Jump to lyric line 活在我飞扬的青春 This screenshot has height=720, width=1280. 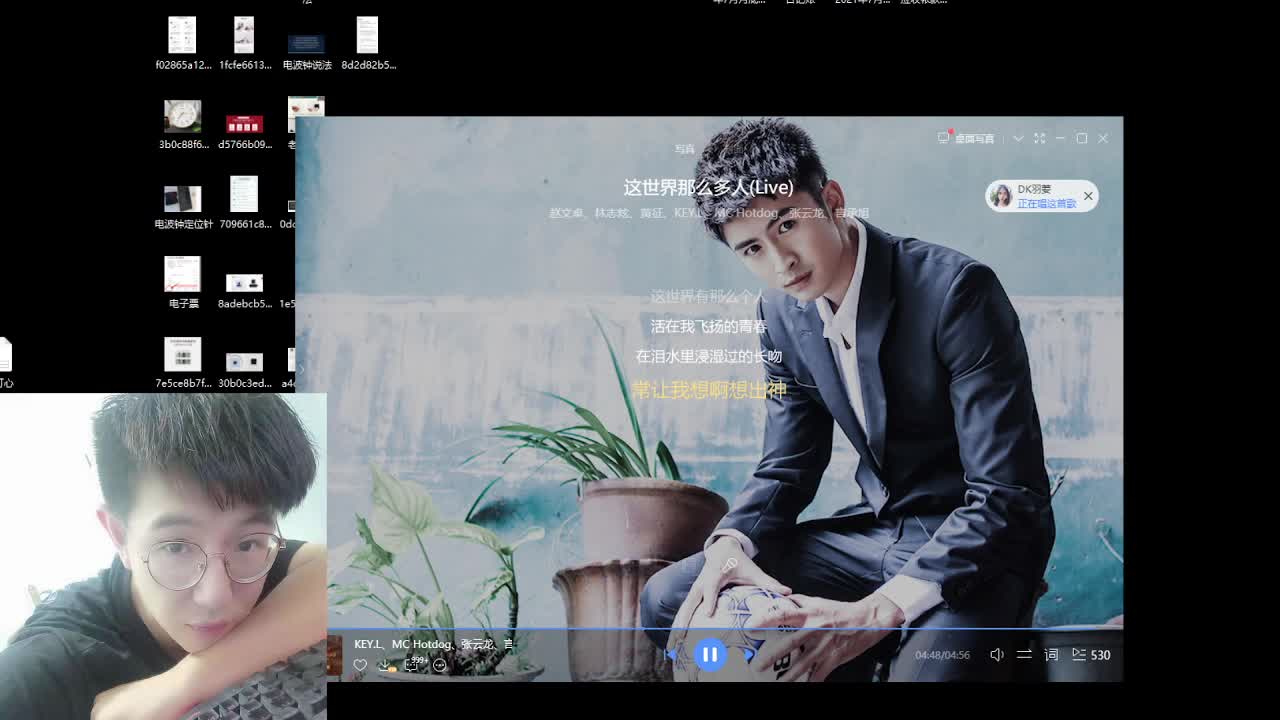[x=708, y=326]
